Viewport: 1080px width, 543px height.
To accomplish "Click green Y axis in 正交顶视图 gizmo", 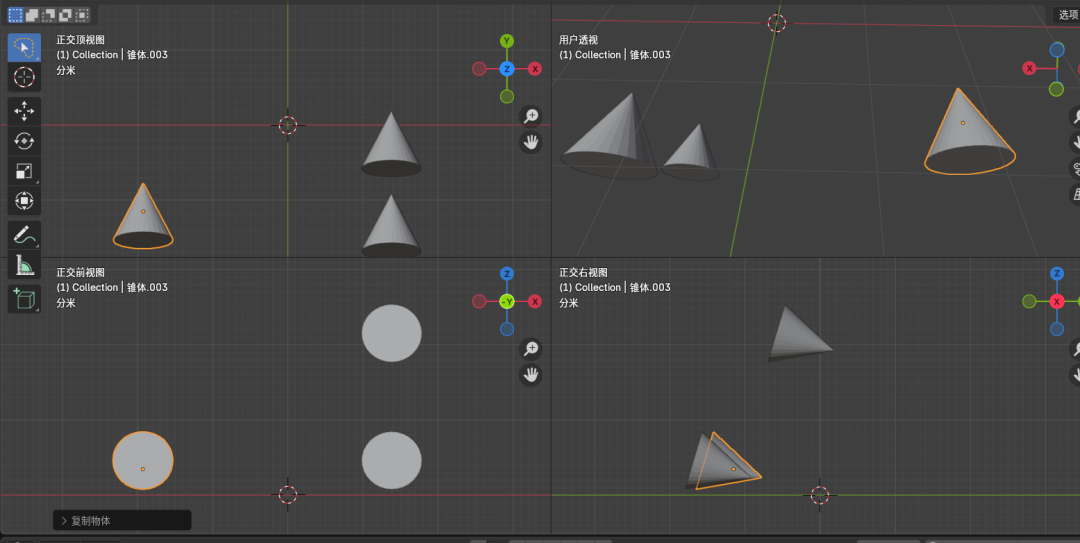I will (507, 41).
